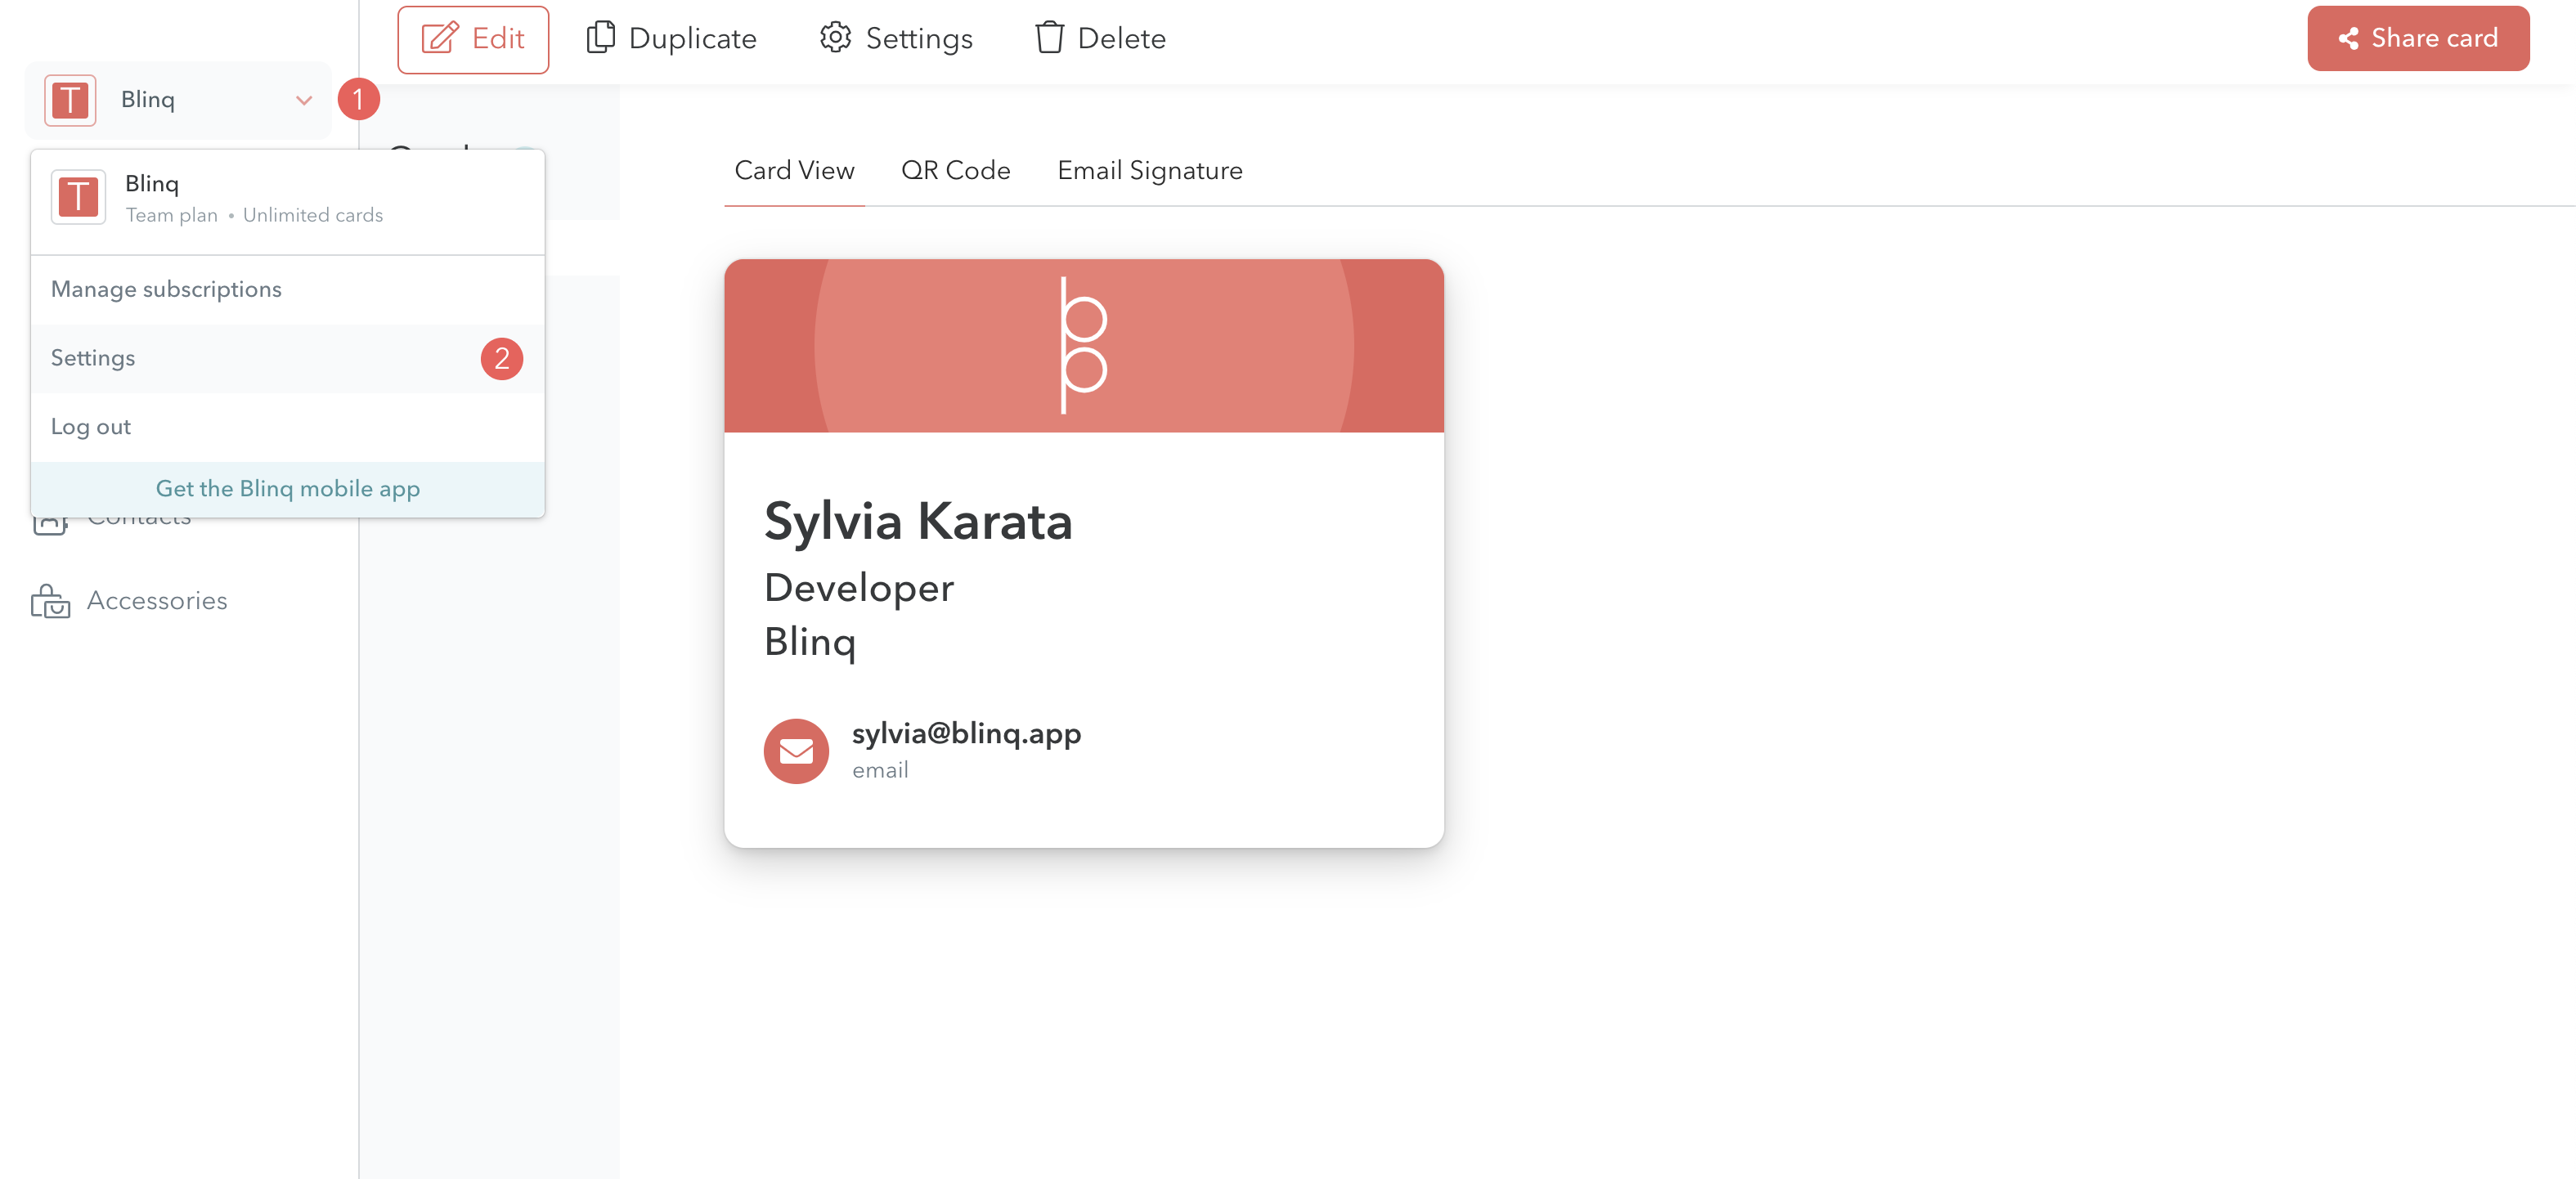
Task: Click the Duplicate text button
Action: coord(692,38)
